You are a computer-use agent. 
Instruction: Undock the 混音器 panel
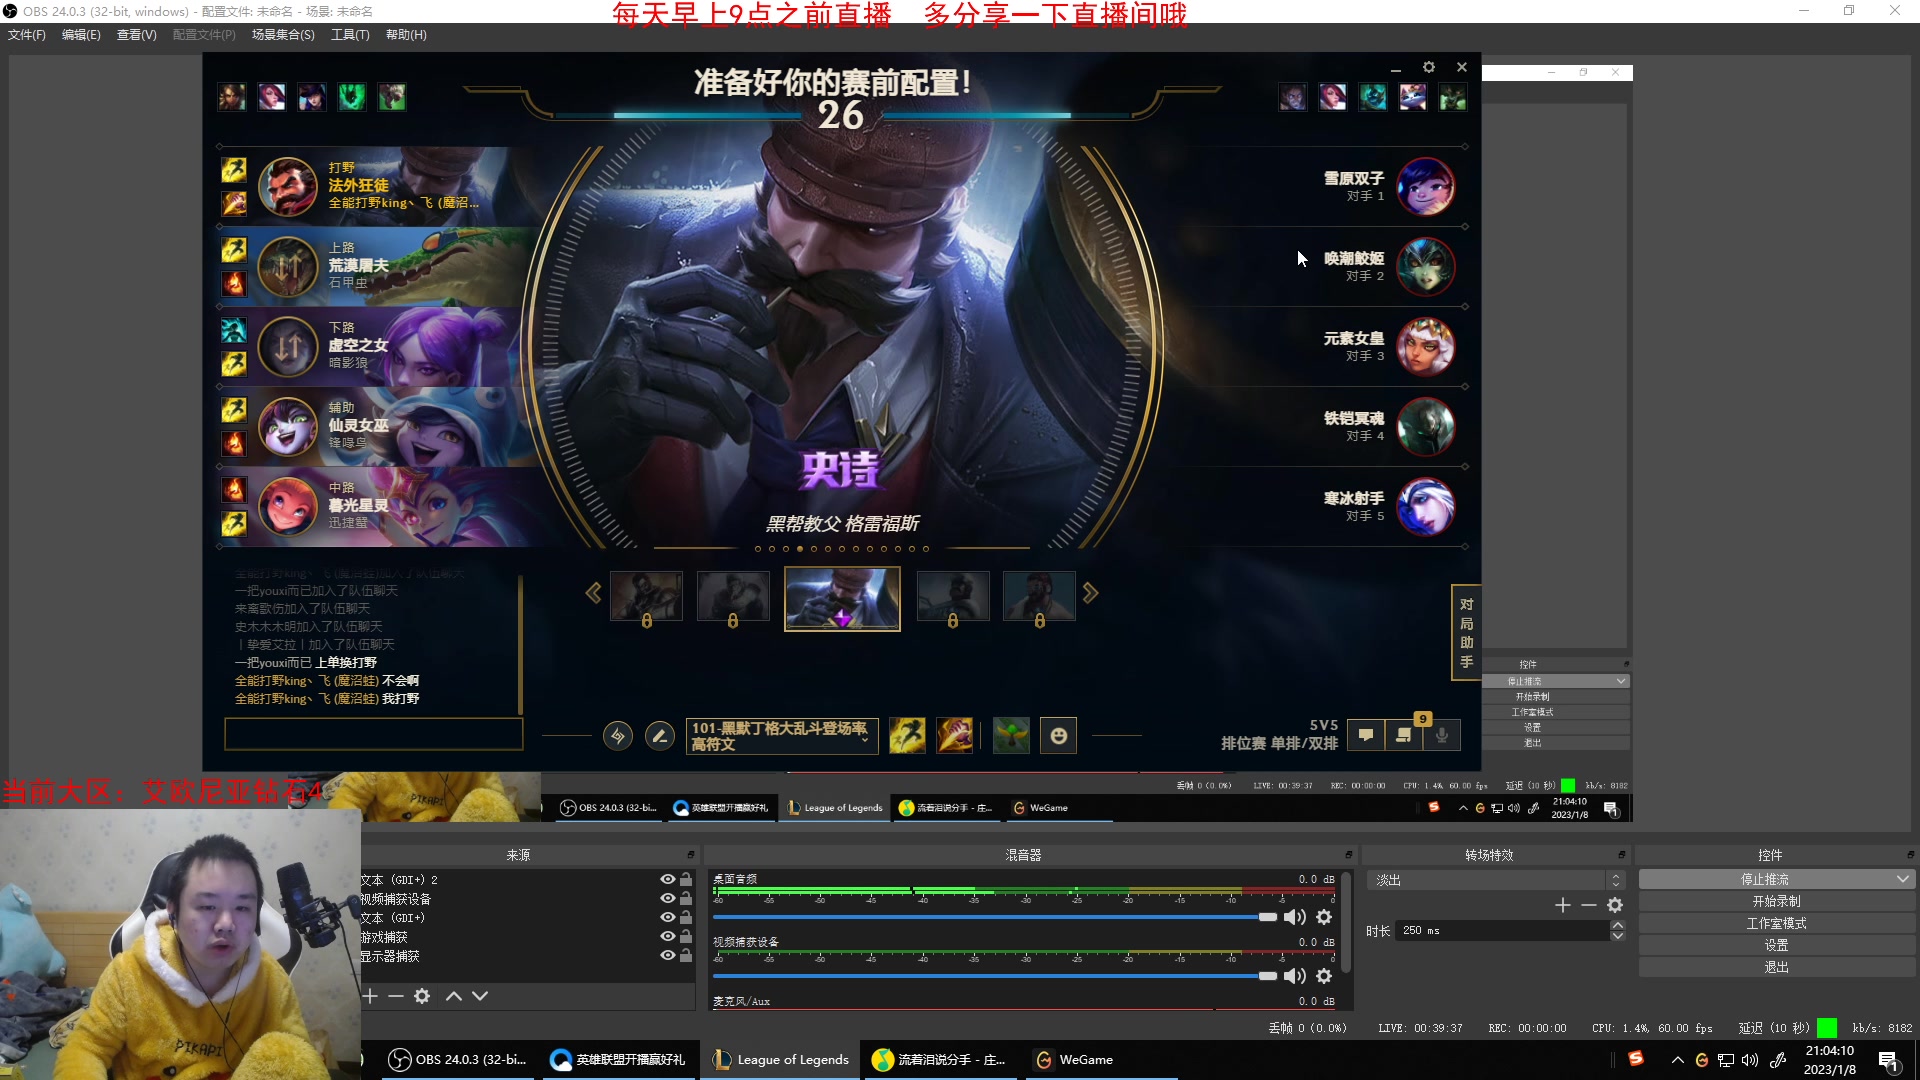pos(1349,855)
